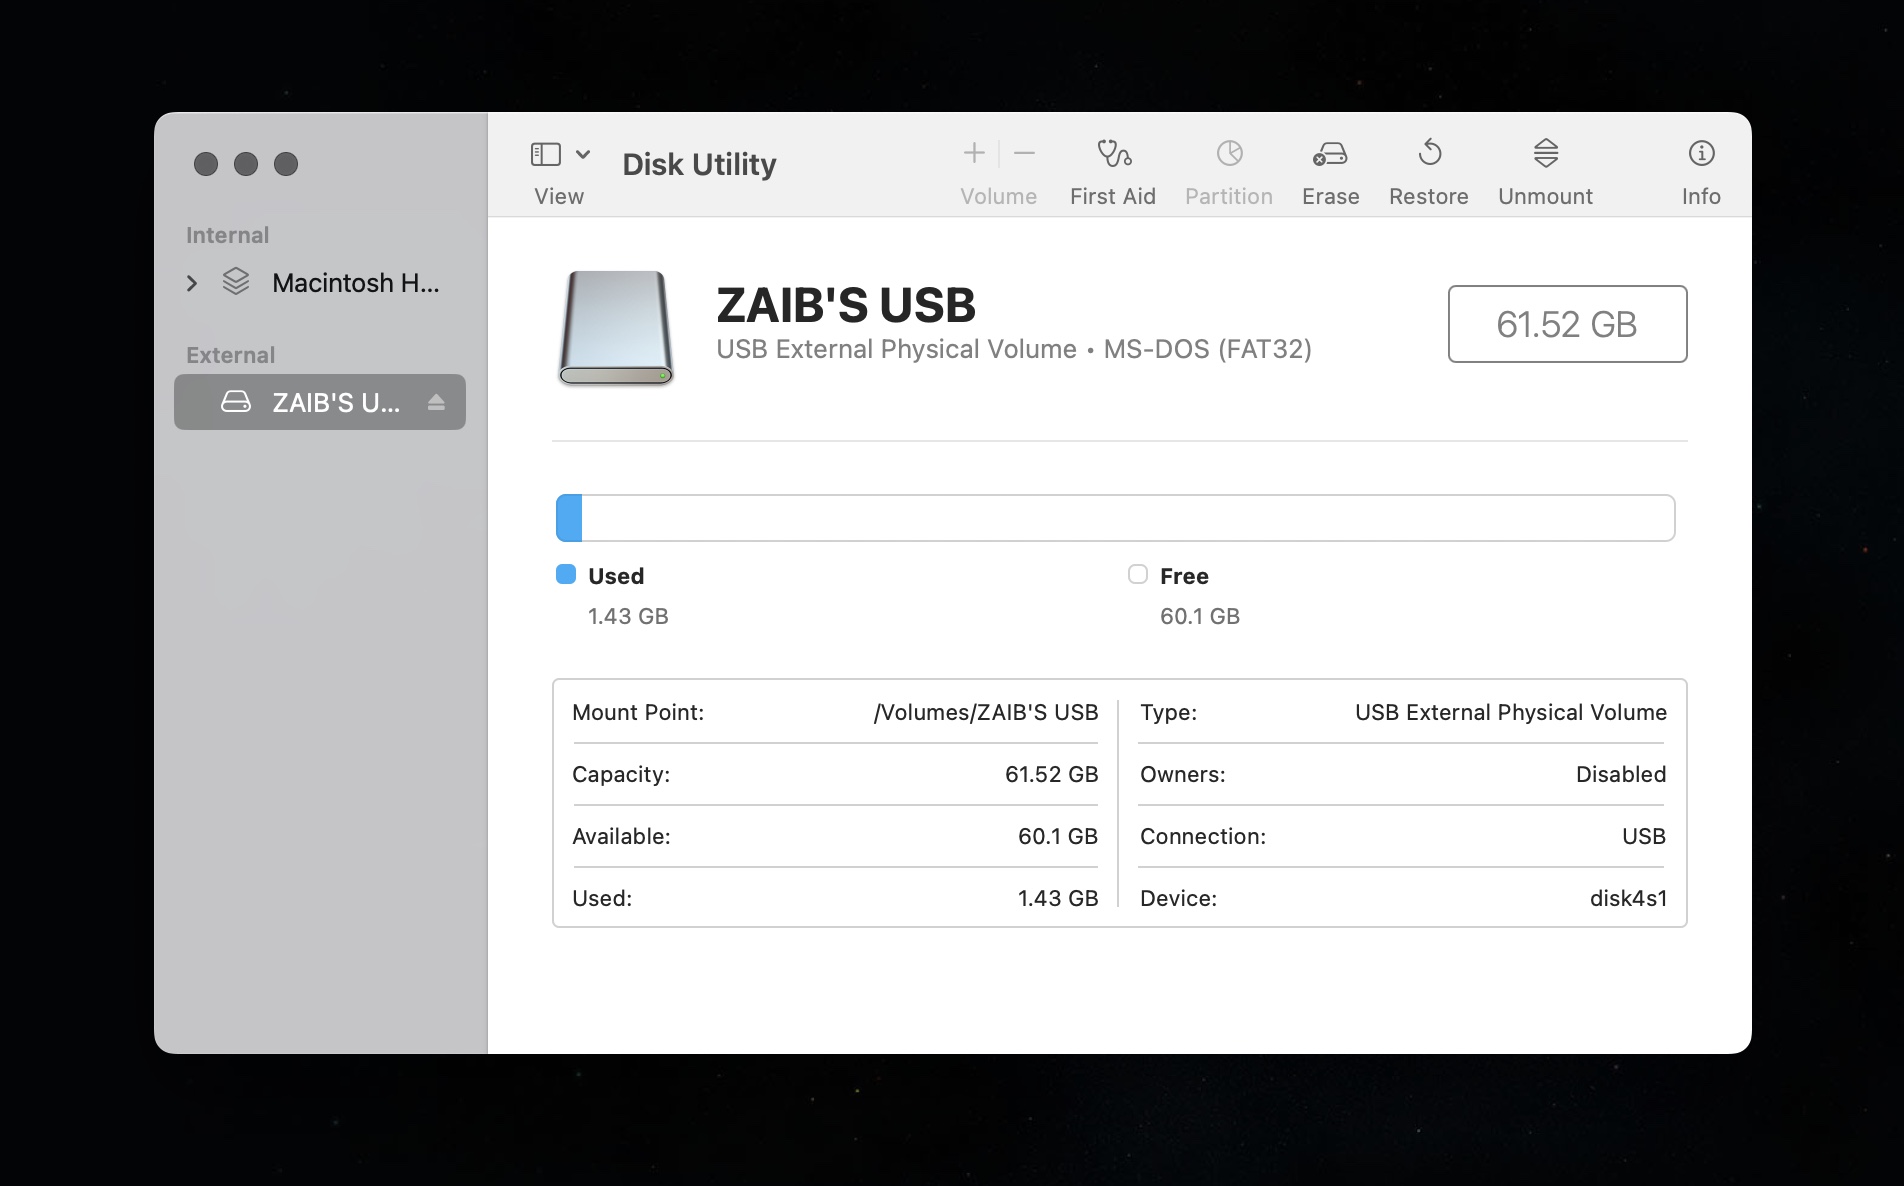Click the Partition pie icon

1229,153
